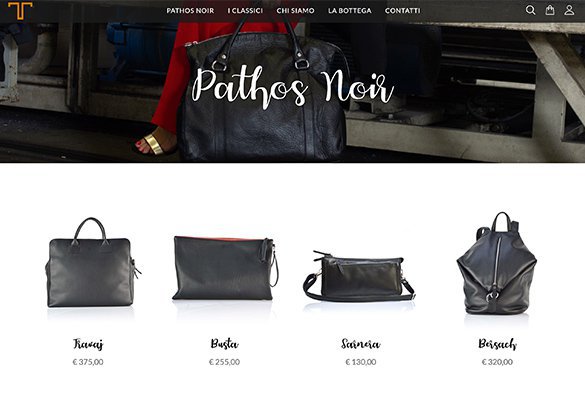Click the Pathos Noir hero banner title
585x410 pixels.
tap(293, 88)
